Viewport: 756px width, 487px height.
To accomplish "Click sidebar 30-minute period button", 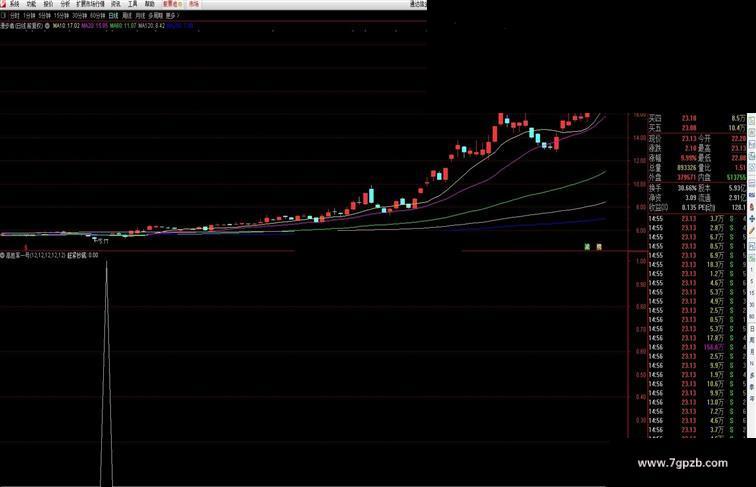I will pyautogui.click(x=752, y=305).
